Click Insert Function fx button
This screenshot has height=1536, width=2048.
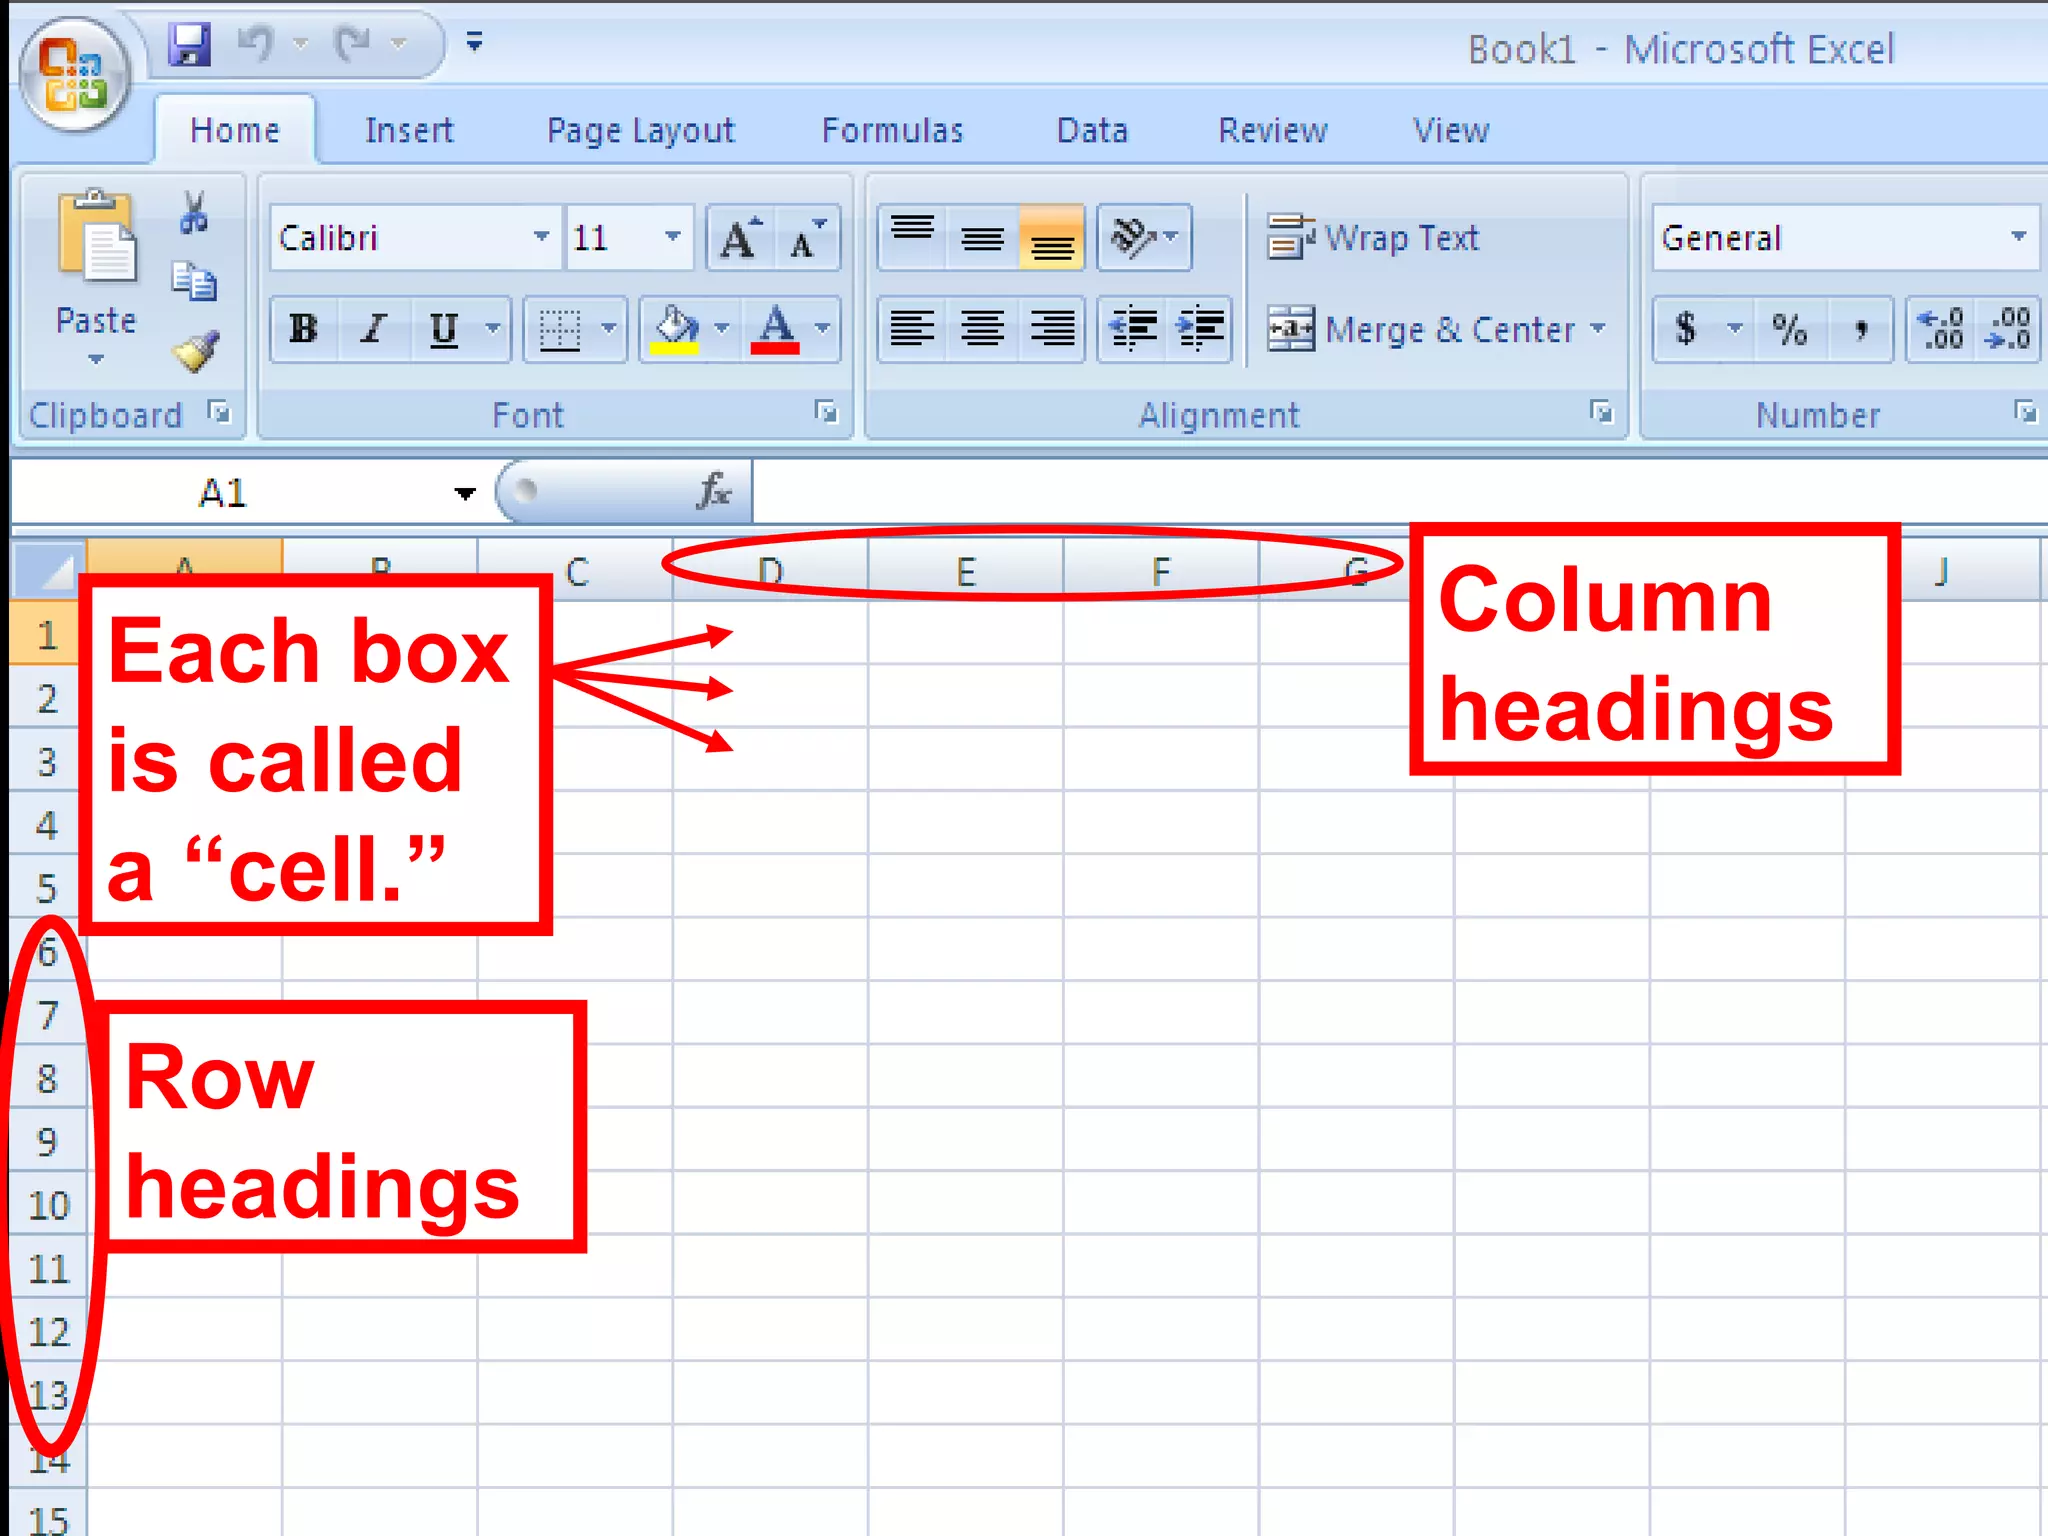point(714,491)
